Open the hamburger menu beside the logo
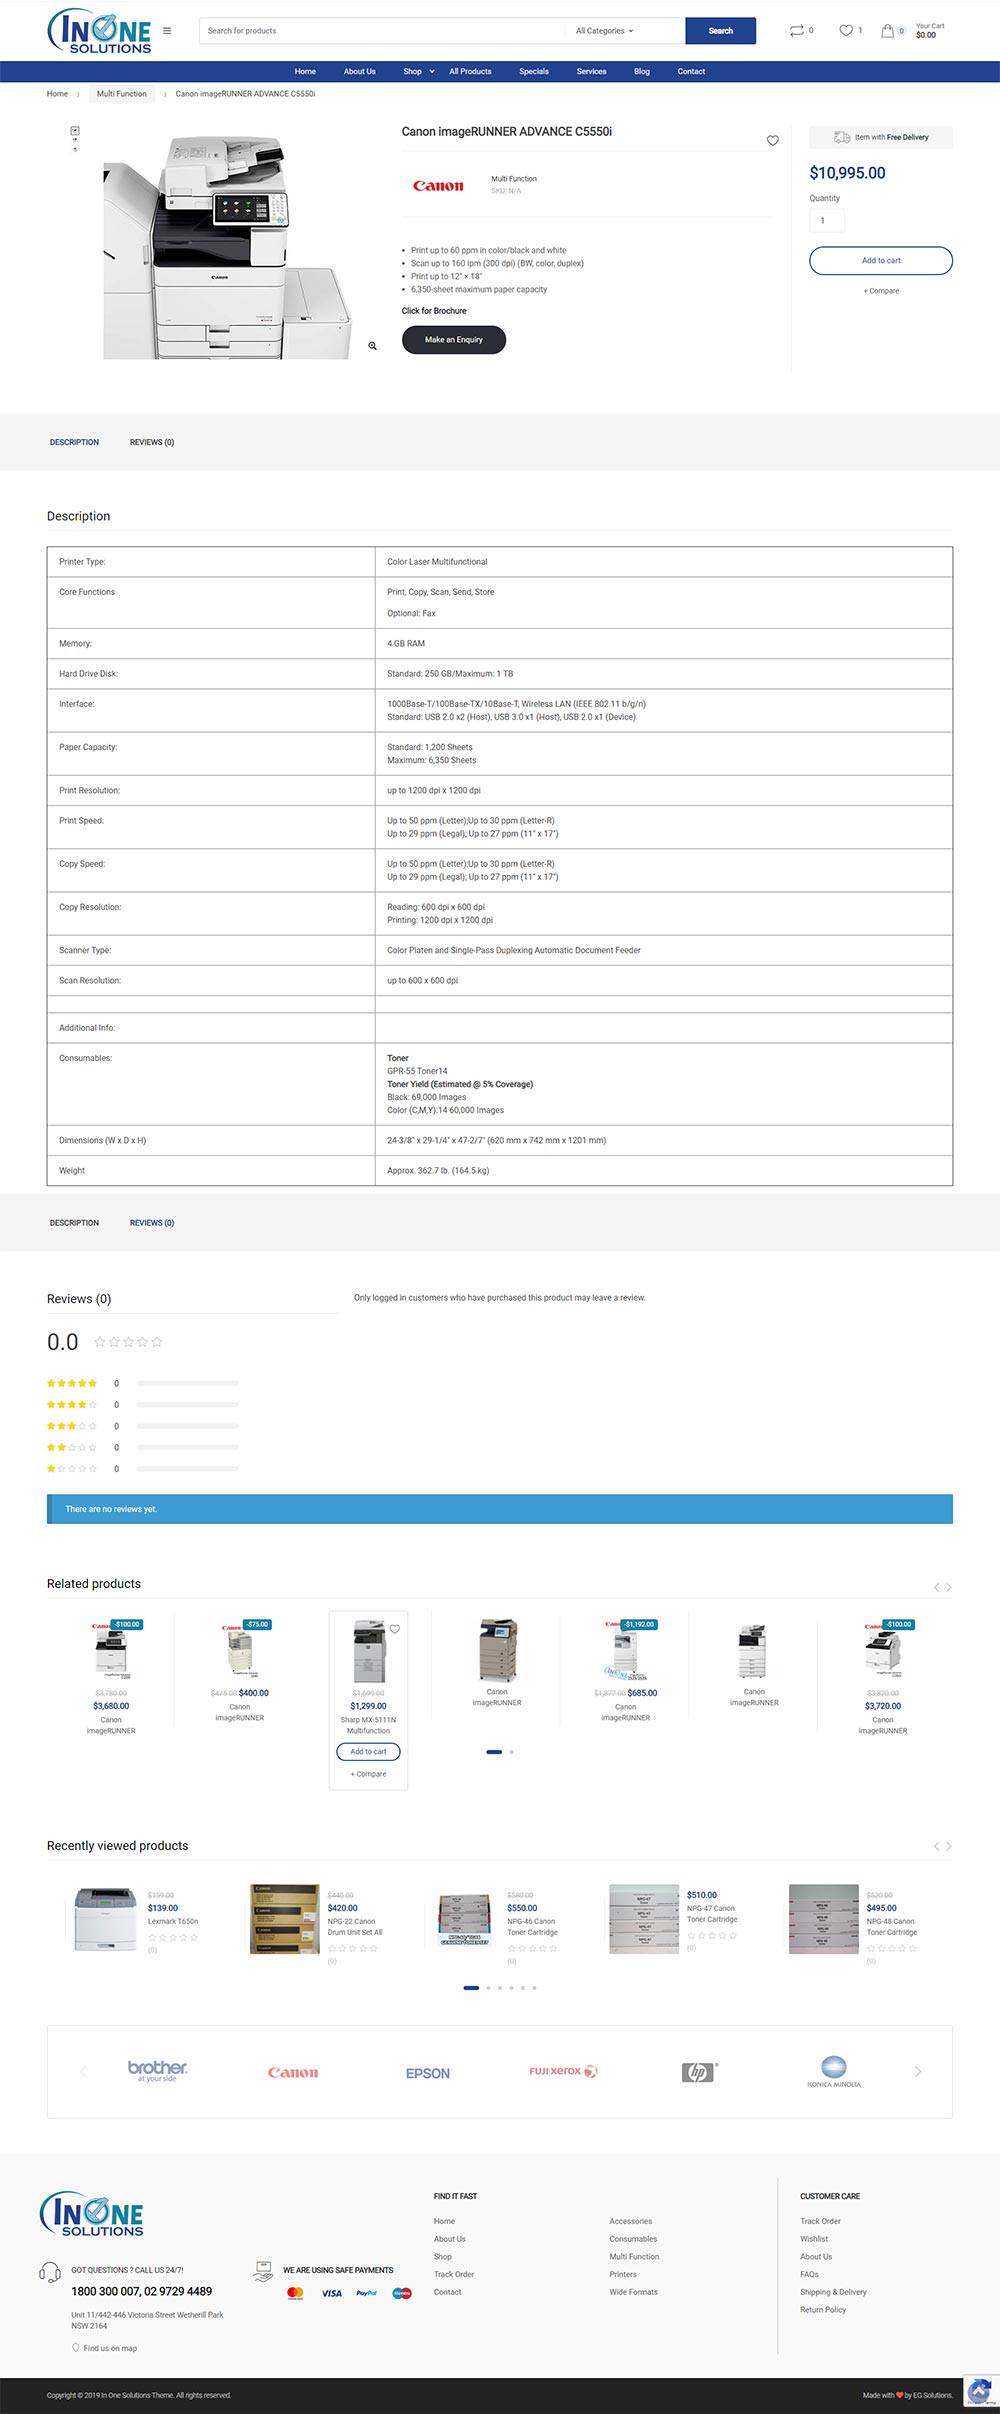The width and height of the screenshot is (1000, 2414). (167, 31)
